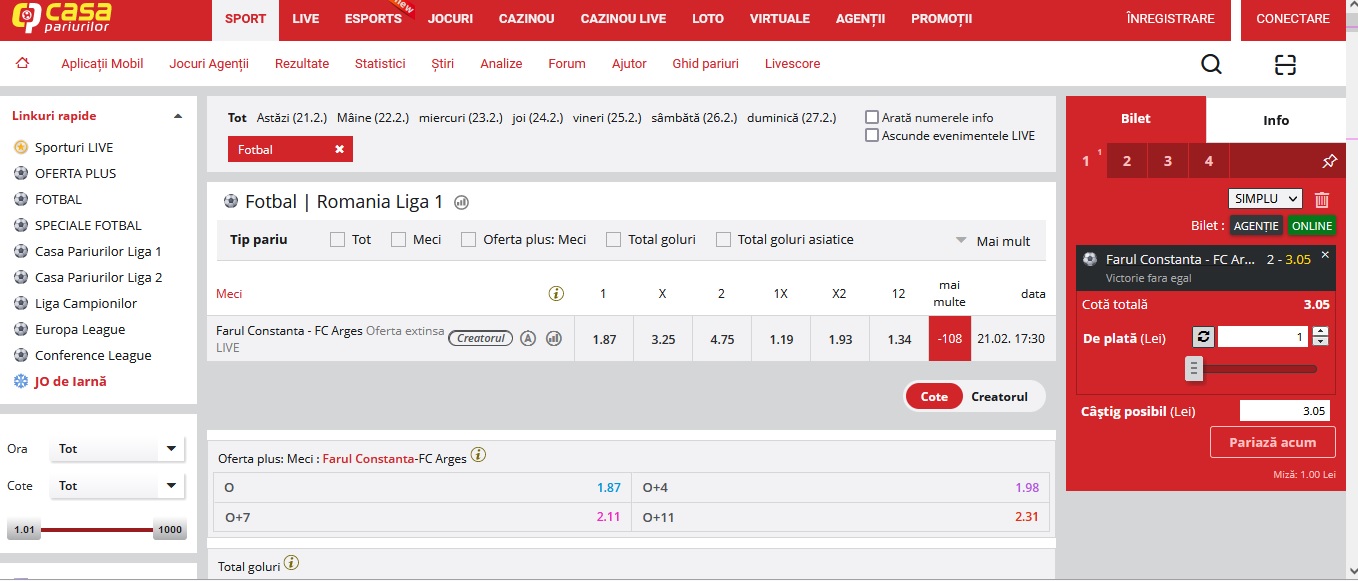Click the ÎNREGISTRARE button
The height and width of the screenshot is (581, 1358).
click(x=1170, y=19)
